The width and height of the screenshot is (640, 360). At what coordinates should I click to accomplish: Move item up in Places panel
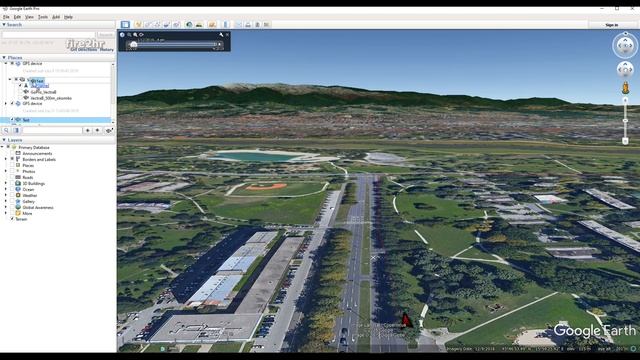pos(87,130)
